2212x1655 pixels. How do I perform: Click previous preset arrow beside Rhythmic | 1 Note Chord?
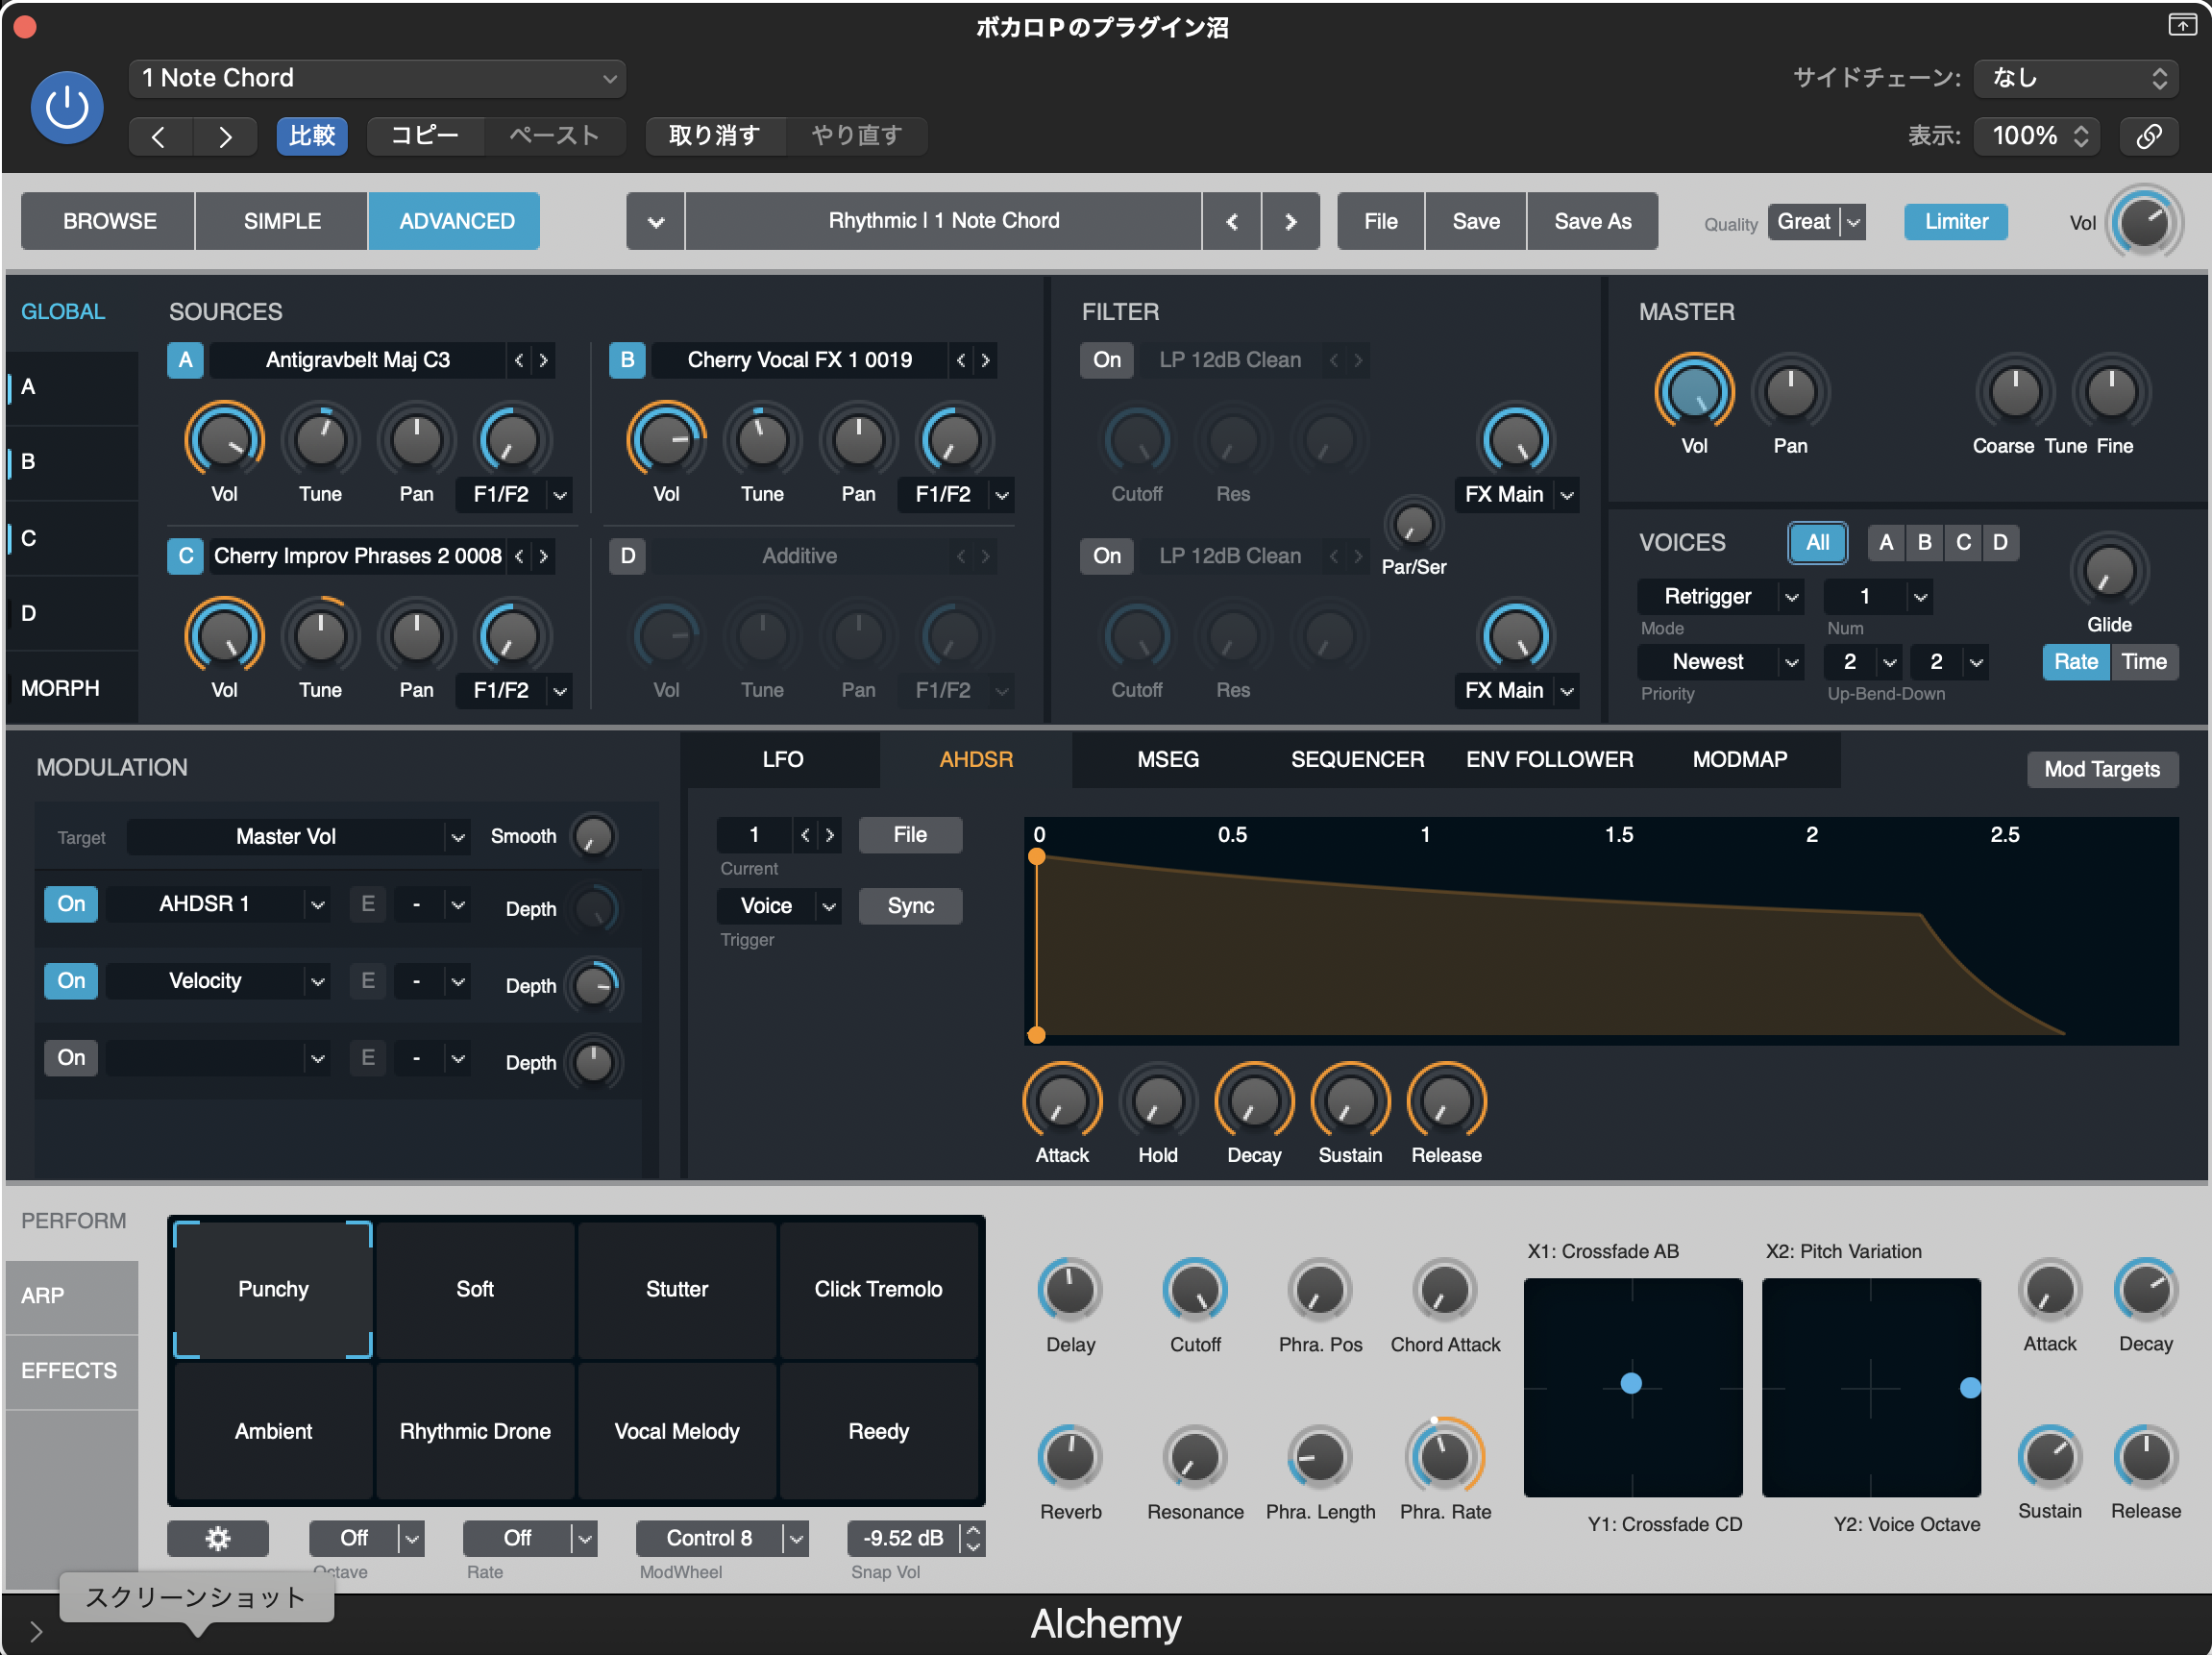[x=1232, y=221]
